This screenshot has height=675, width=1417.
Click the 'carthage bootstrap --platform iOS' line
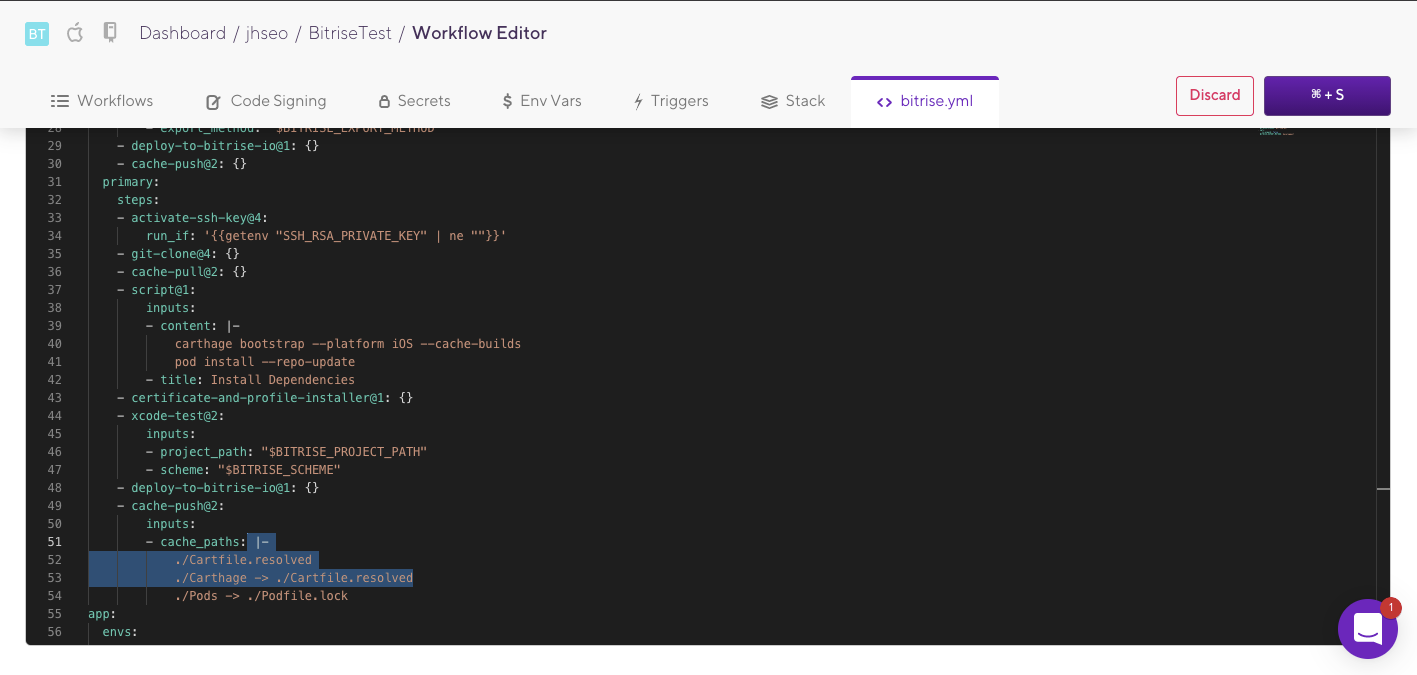(x=348, y=344)
